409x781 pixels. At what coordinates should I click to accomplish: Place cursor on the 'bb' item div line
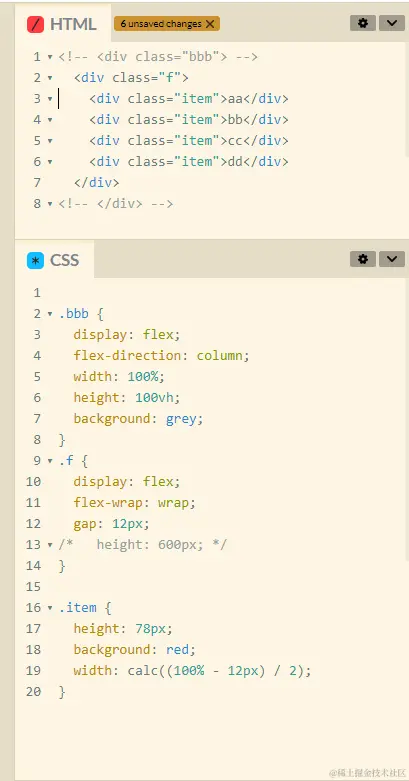189,120
